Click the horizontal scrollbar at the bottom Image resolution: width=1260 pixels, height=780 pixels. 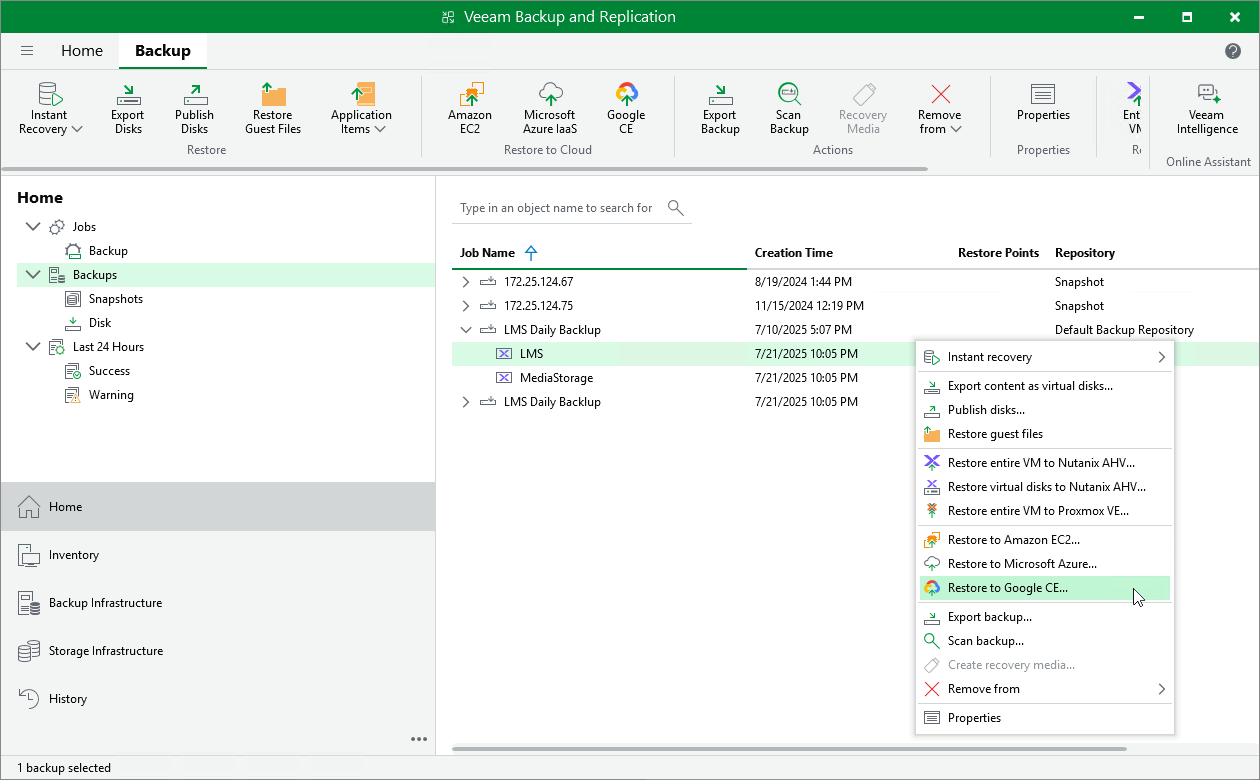point(788,748)
